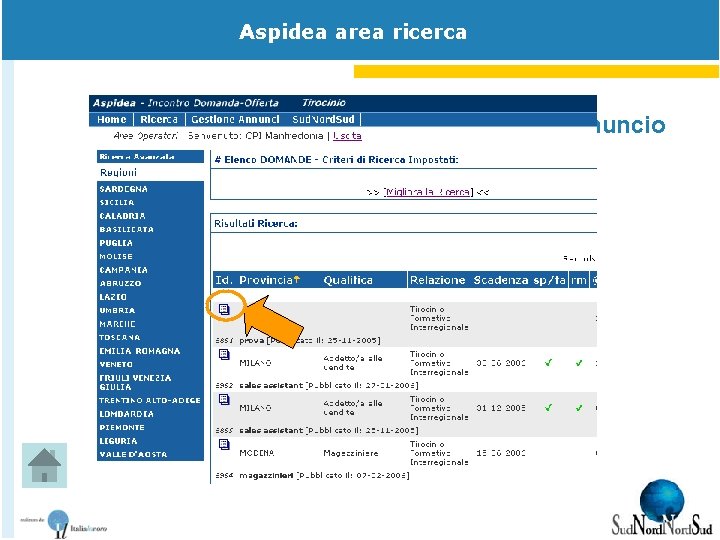Select the TRENTINO ALTO-ADIGE region
Viewport: 720px width, 540px height.
coord(150,400)
